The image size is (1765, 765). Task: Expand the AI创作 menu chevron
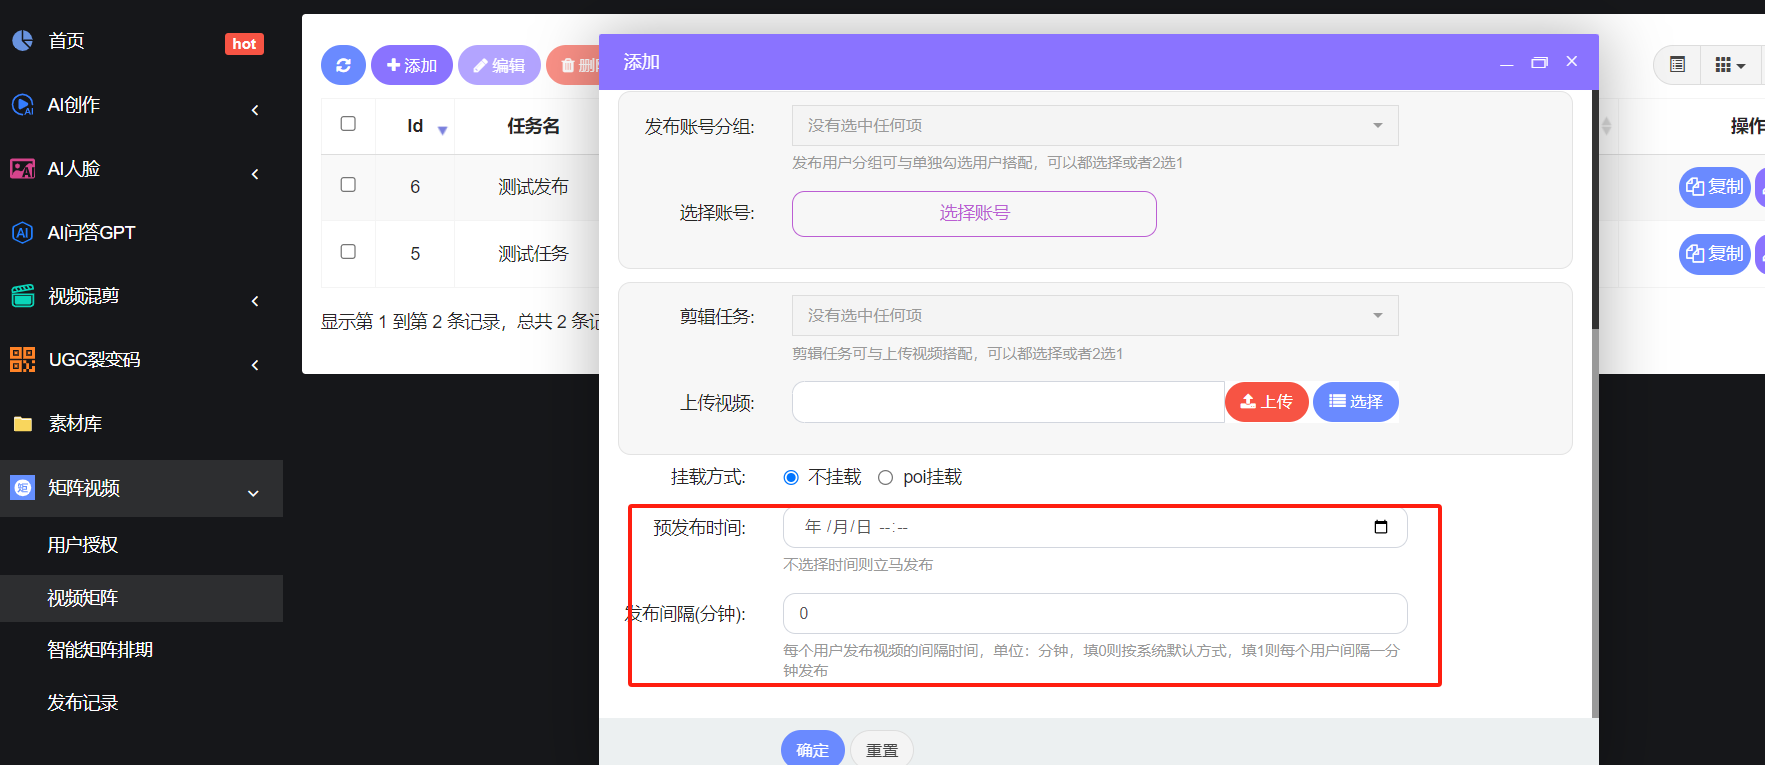click(255, 110)
